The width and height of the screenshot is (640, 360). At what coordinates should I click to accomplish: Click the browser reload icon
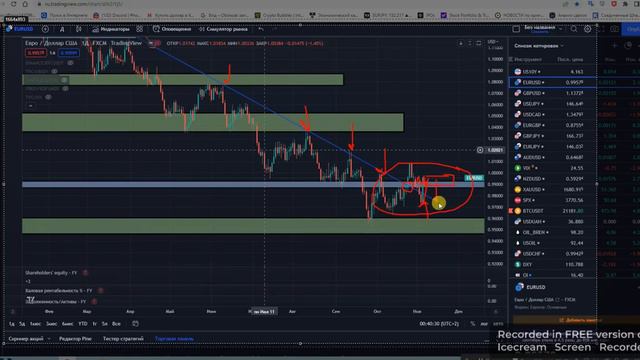14,4
